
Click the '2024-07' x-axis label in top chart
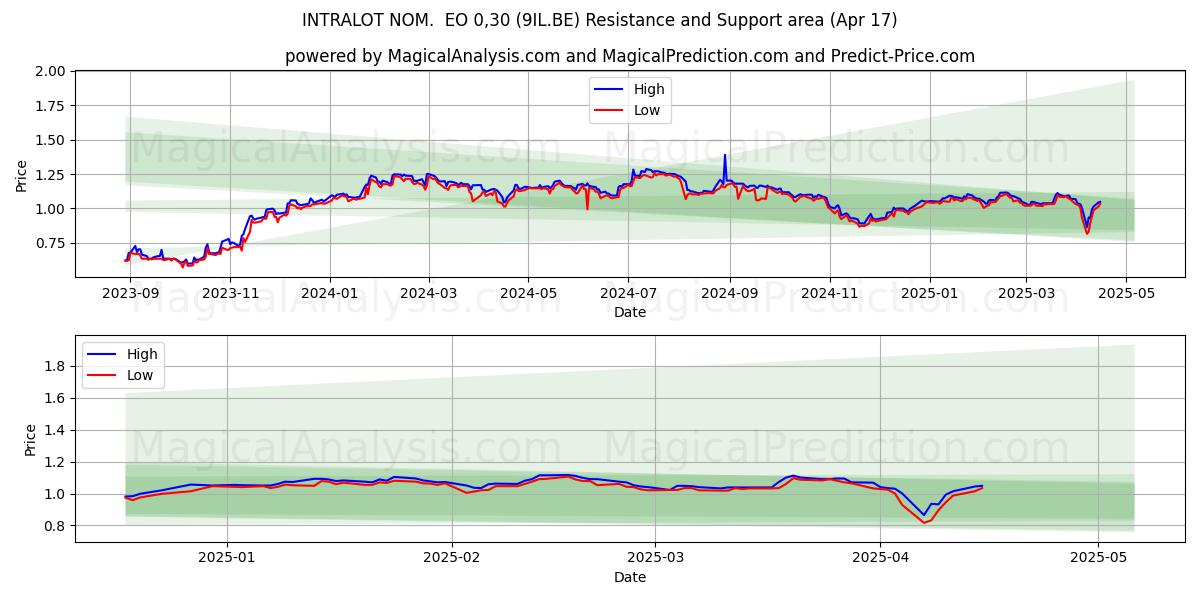[628, 293]
